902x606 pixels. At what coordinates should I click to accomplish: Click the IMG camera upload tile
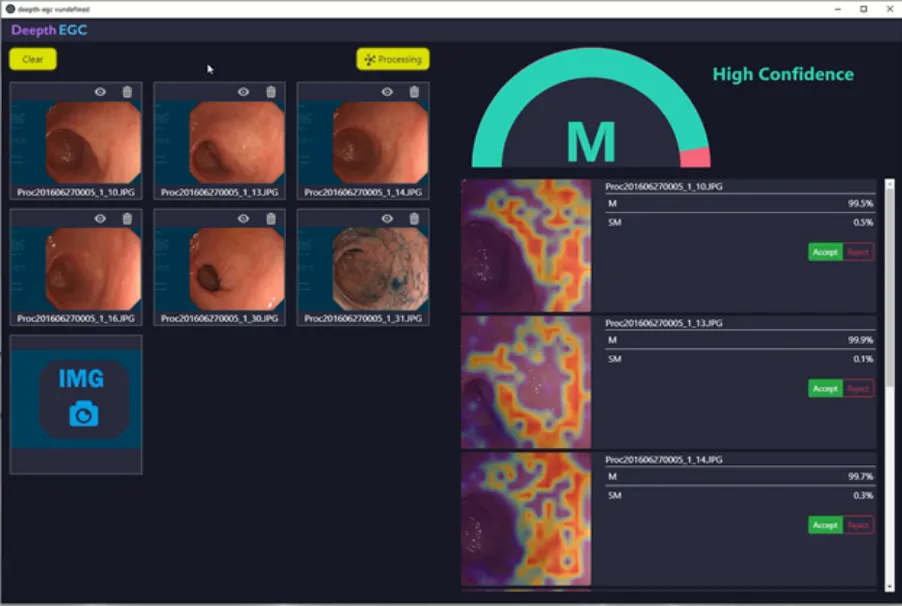(x=76, y=403)
